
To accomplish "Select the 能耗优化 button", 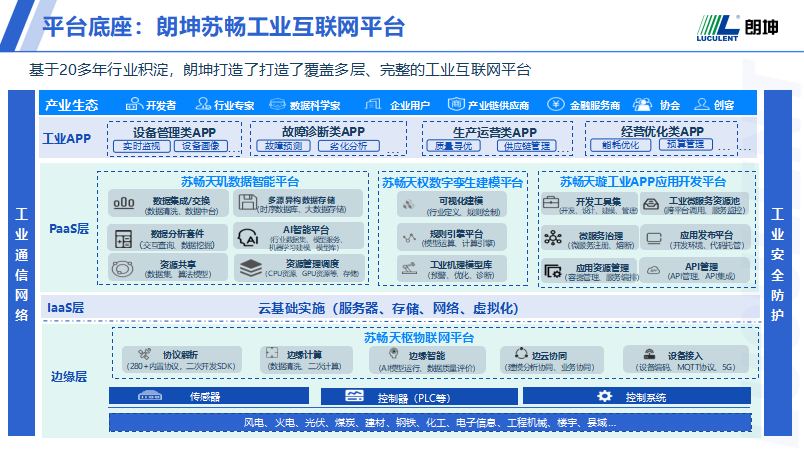I will point(620,145).
